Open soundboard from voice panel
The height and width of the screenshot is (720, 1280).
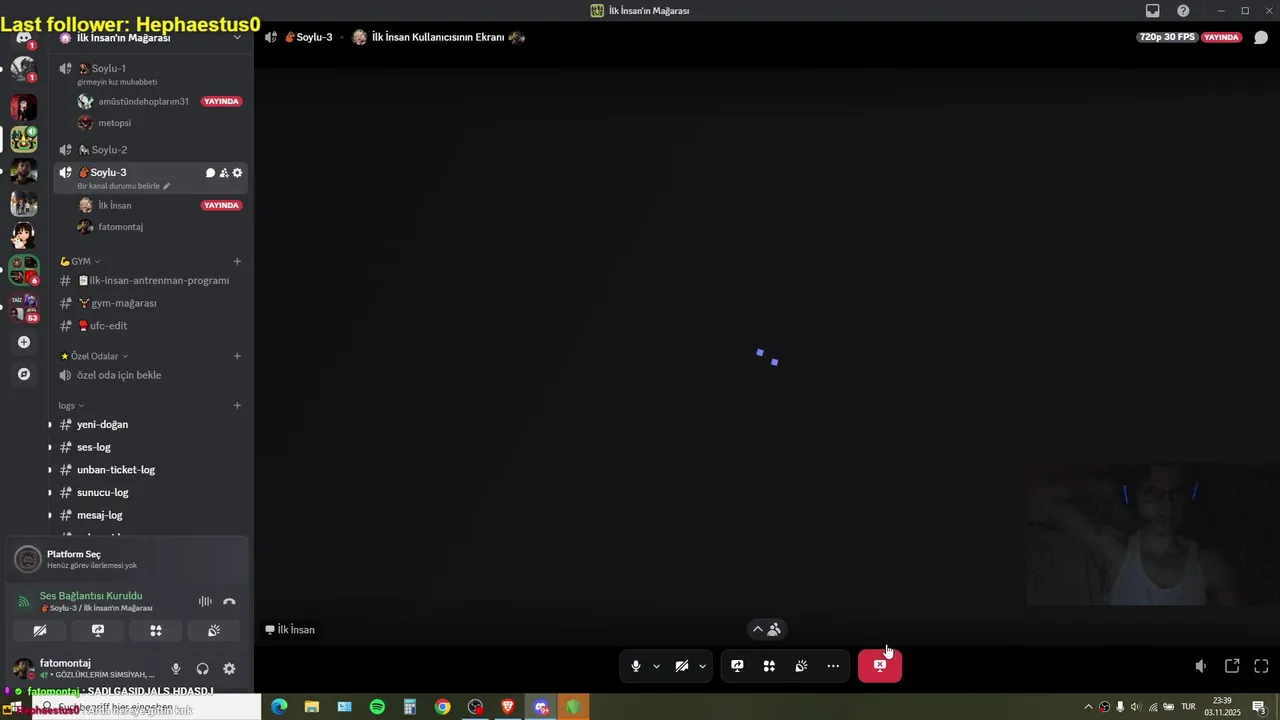click(214, 631)
